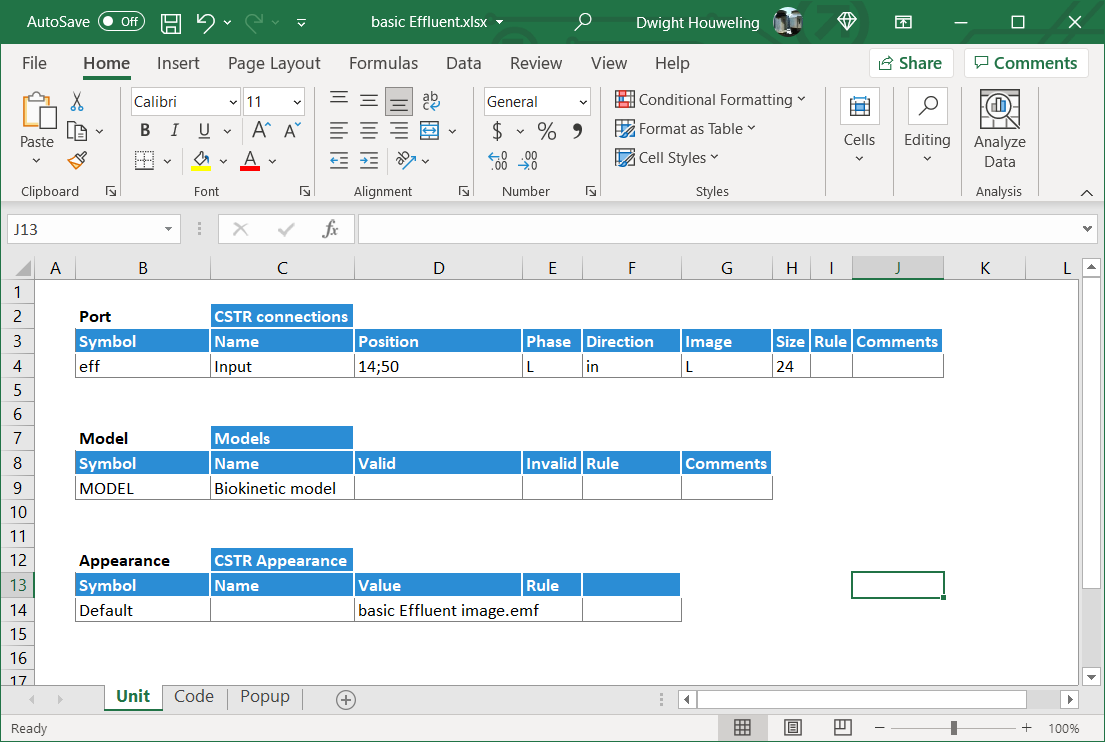This screenshot has width=1105, height=742.
Task: Add a new sheet with plus button
Action: click(x=346, y=700)
